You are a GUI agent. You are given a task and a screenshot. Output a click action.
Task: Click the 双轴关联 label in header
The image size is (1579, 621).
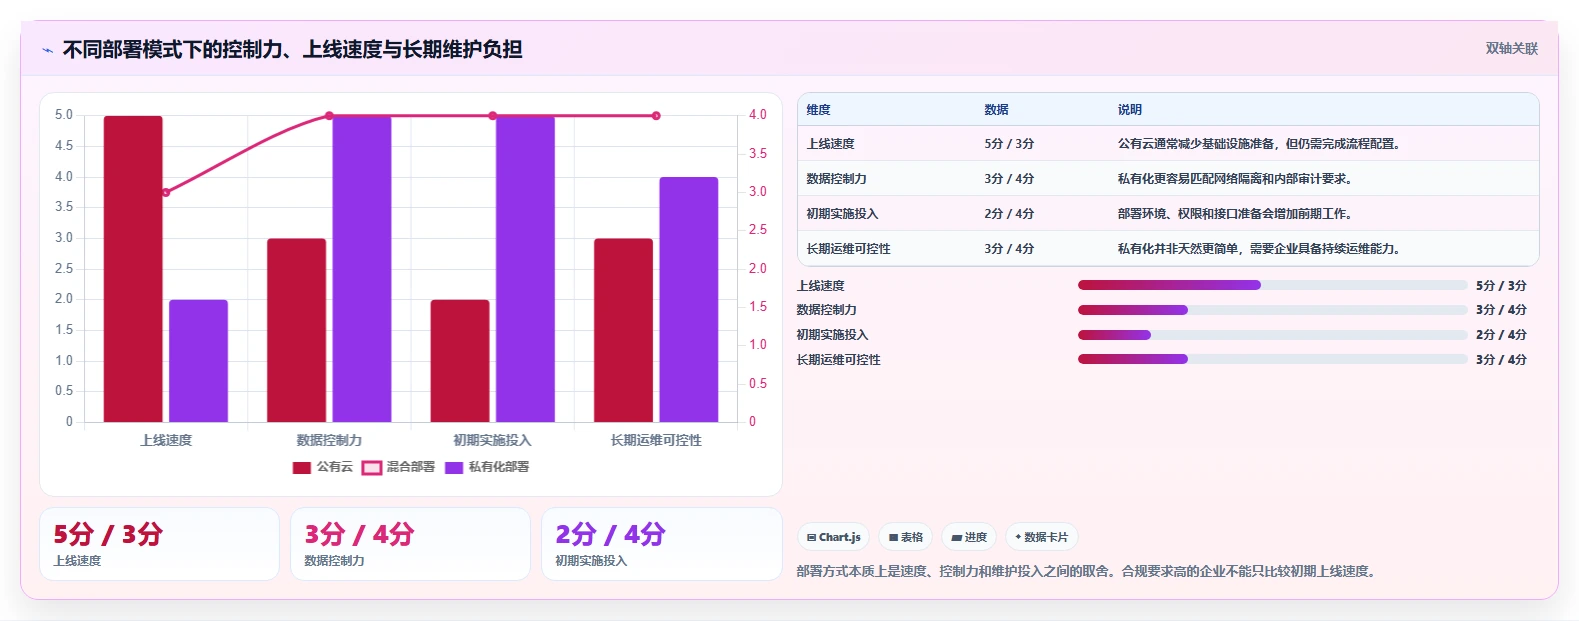(x=1512, y=49)
